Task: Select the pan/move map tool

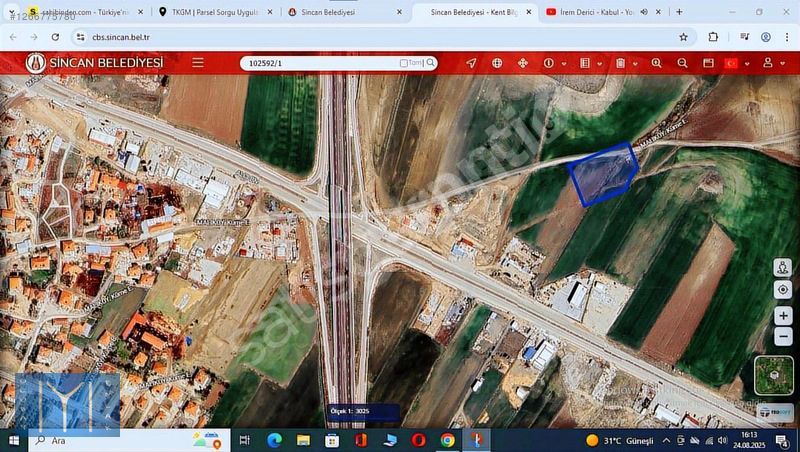Action: point(522,63)
